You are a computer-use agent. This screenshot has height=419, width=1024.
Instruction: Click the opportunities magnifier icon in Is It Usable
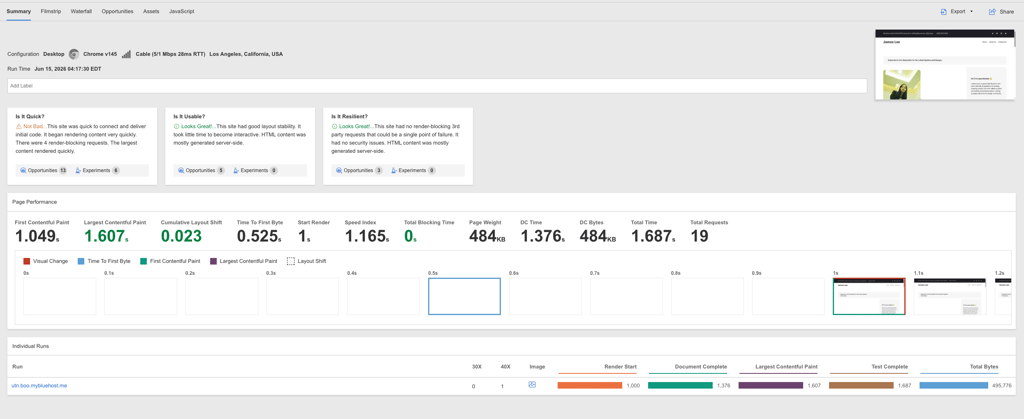pos(182,170)
